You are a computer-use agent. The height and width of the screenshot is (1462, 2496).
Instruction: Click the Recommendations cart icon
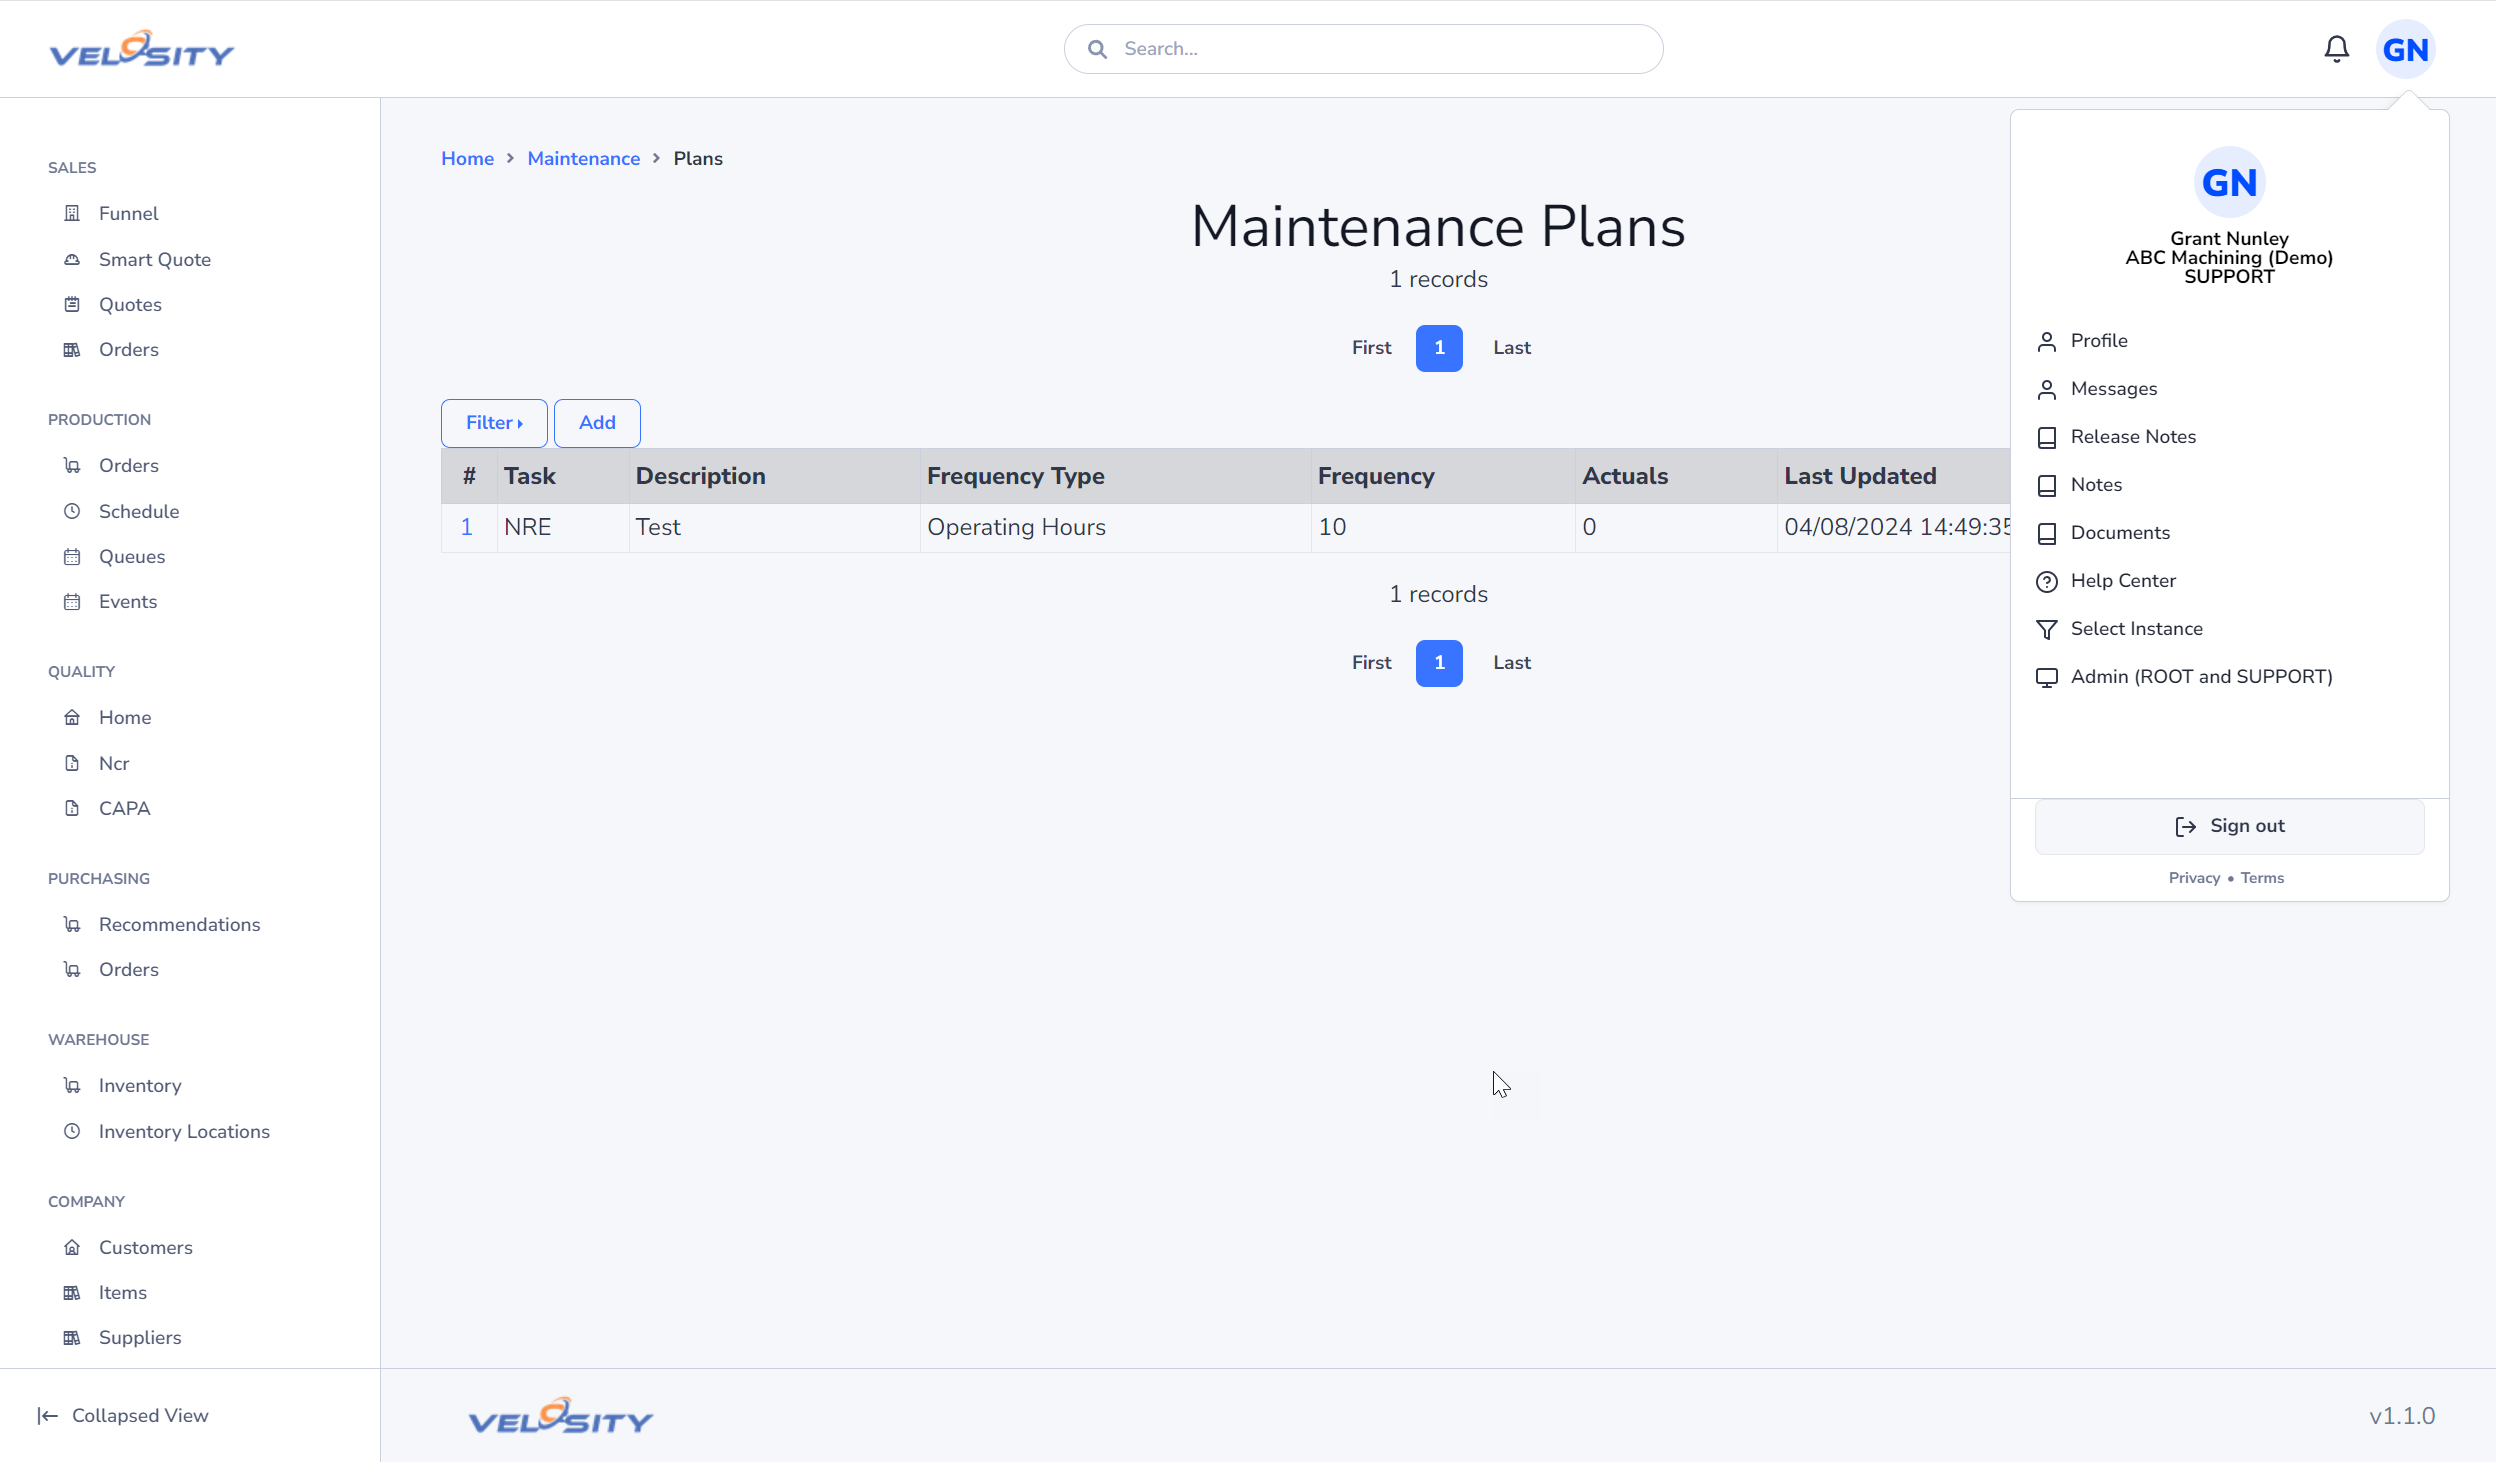coord(72,924)
